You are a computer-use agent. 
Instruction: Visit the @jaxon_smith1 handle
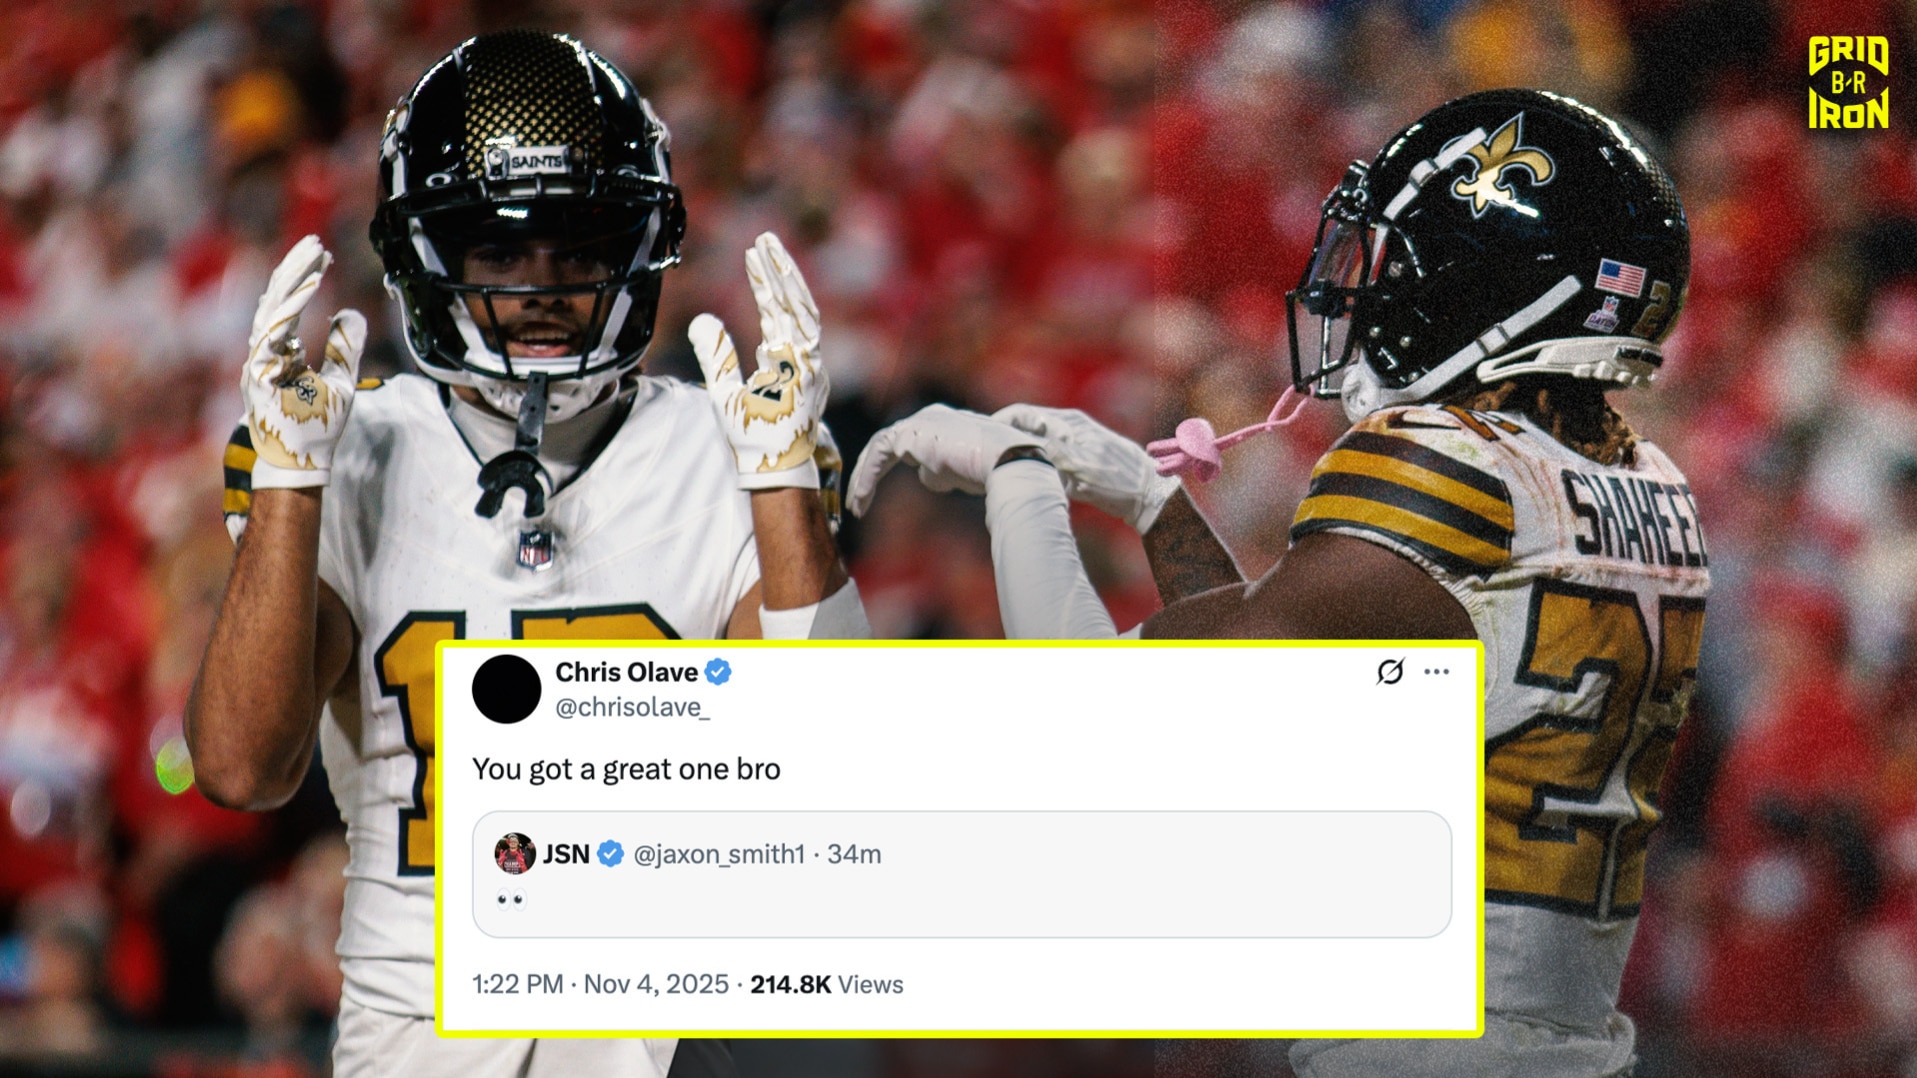pyautogui.click(x=719, y=854)
